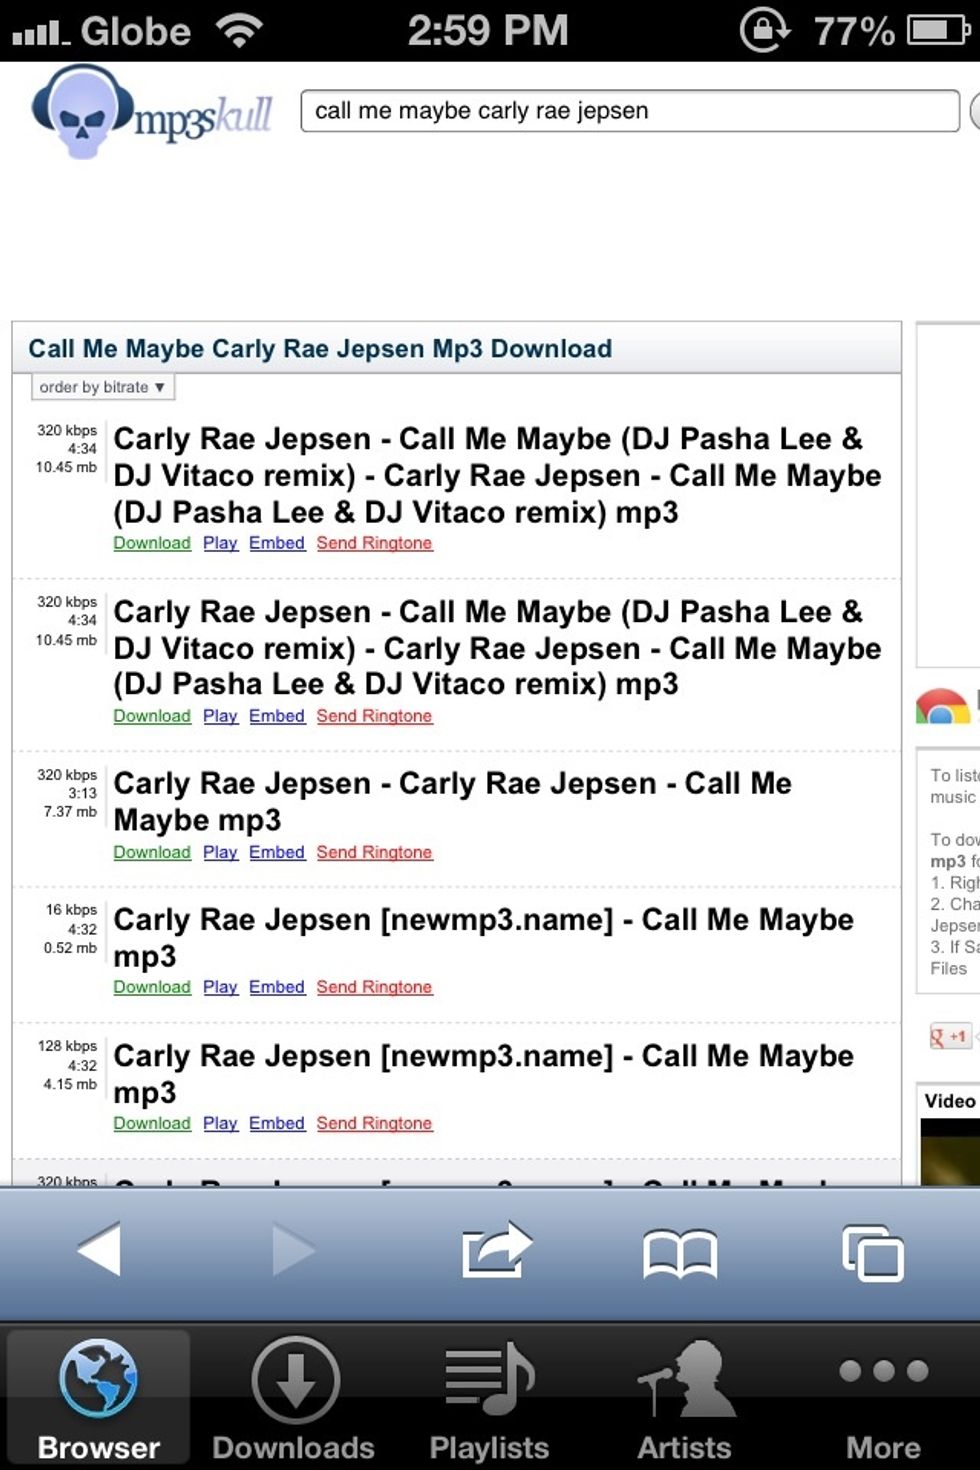Download the first 320 kbps remix result

[152, 543]
